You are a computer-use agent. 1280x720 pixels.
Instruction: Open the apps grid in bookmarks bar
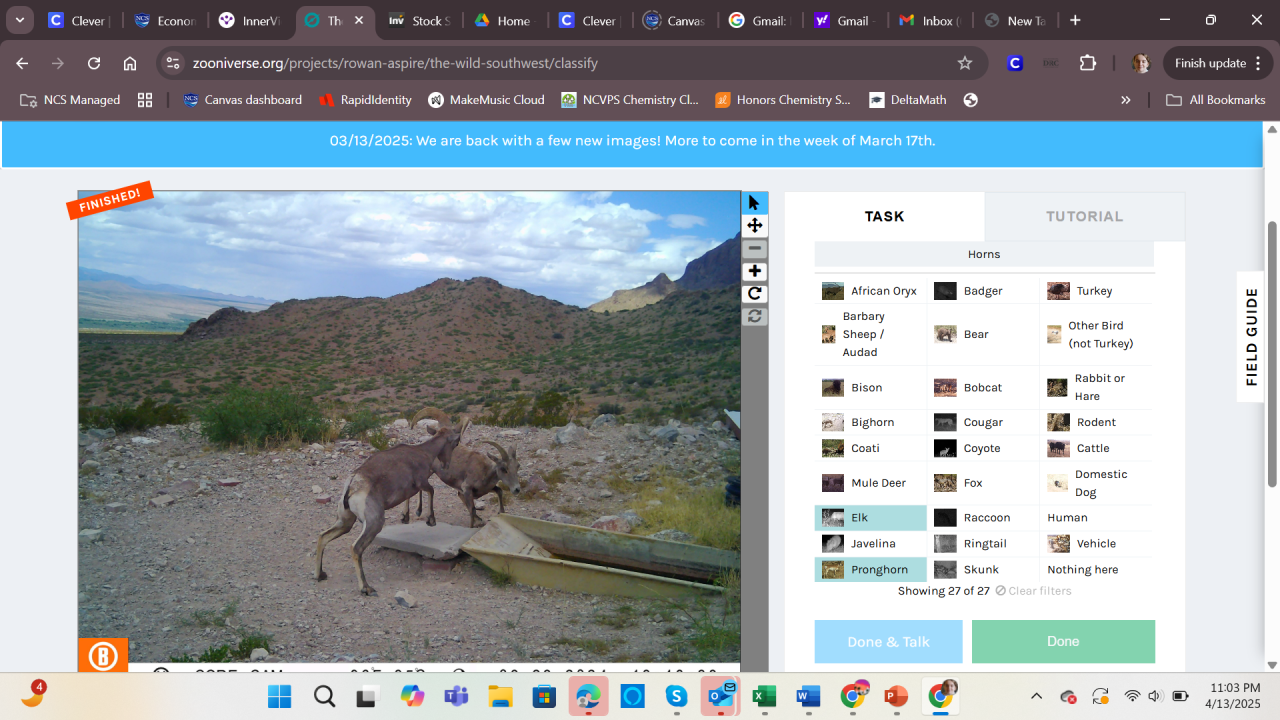[145, 100]
